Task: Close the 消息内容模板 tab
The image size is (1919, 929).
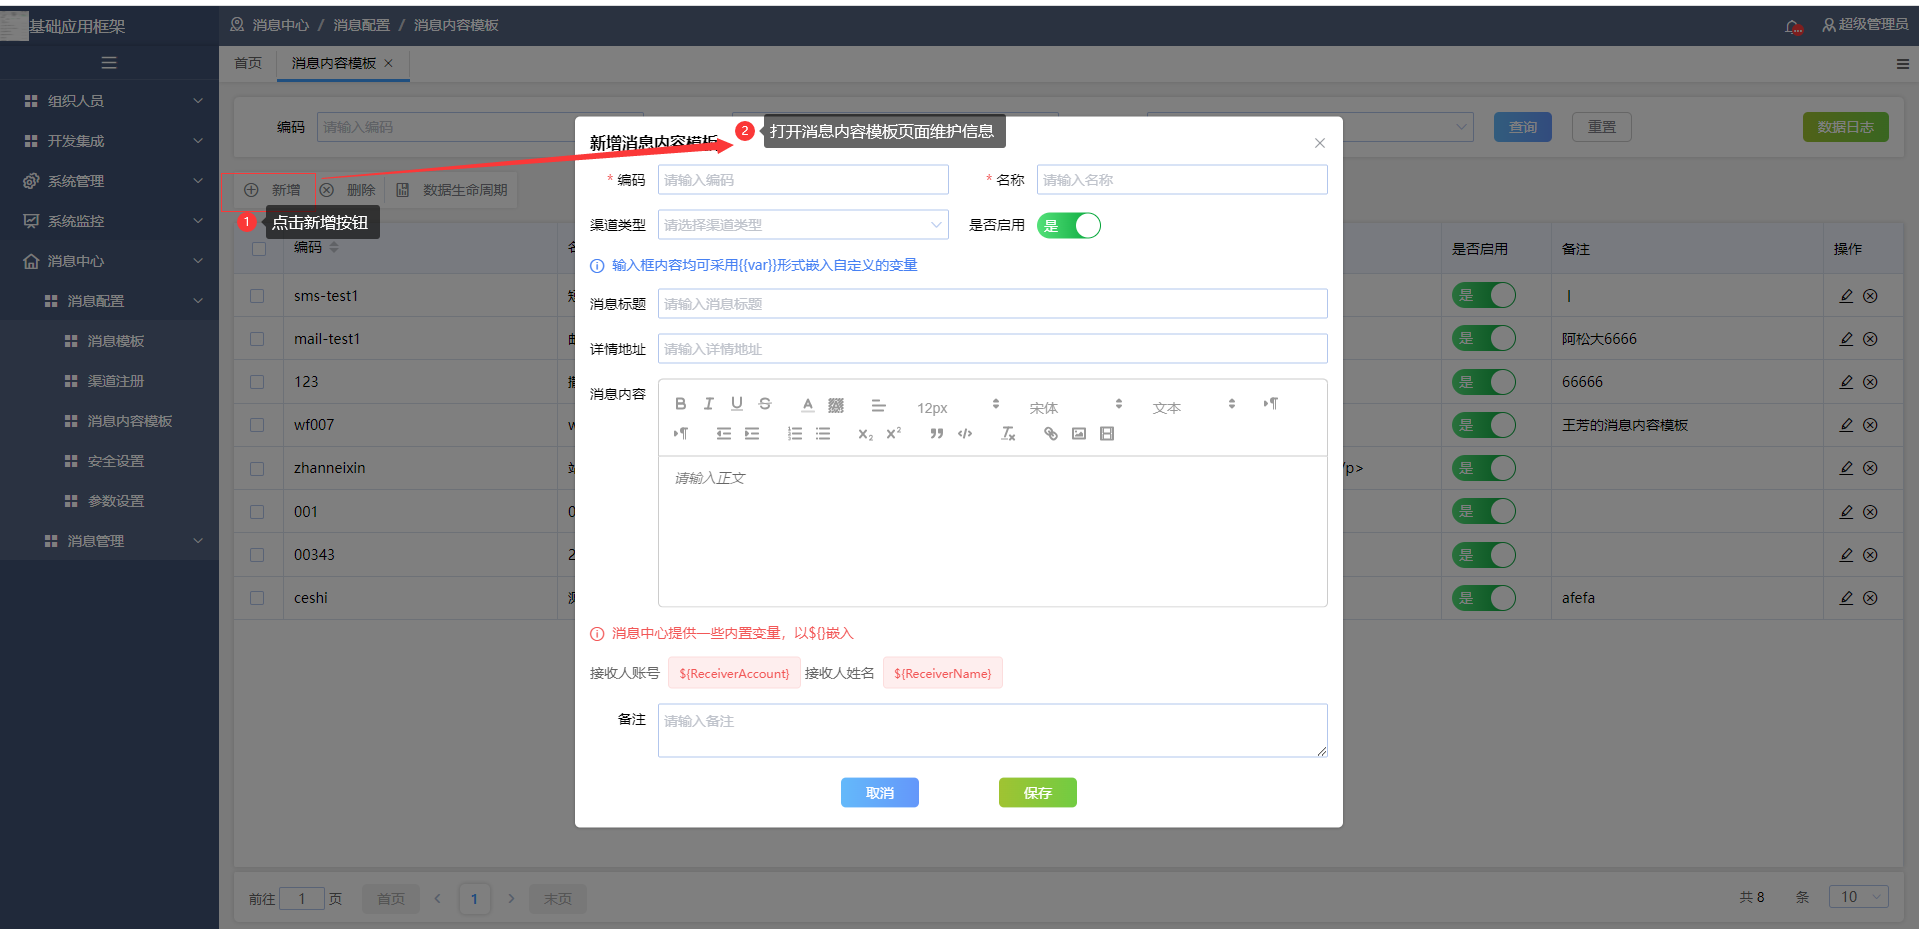Action: 389,63
